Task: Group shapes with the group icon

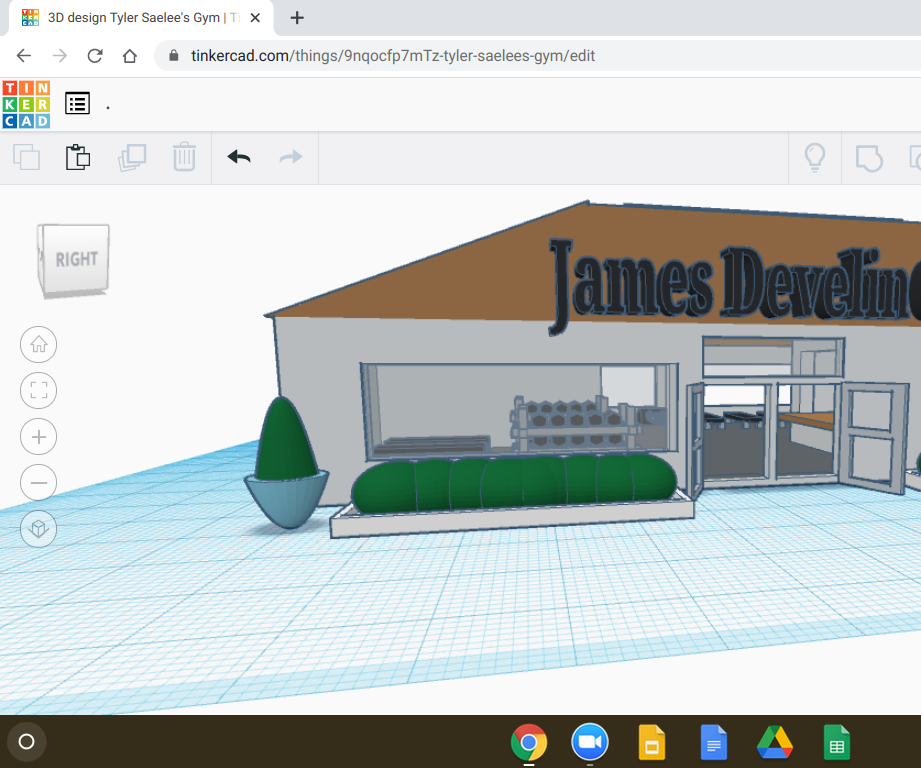Action: (x=868, y=157)
